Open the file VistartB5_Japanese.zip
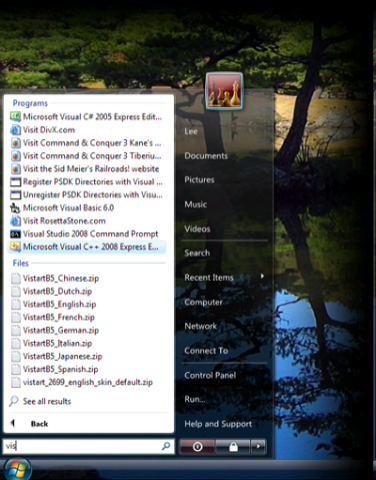Screen dimensions: 376x480 coord(62,356)
